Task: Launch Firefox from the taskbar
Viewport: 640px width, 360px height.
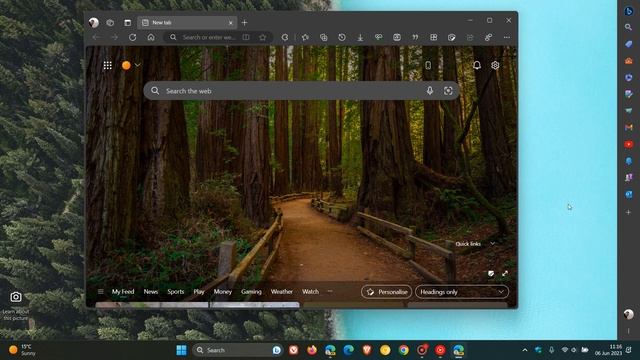Action: (x=312, y=350)
